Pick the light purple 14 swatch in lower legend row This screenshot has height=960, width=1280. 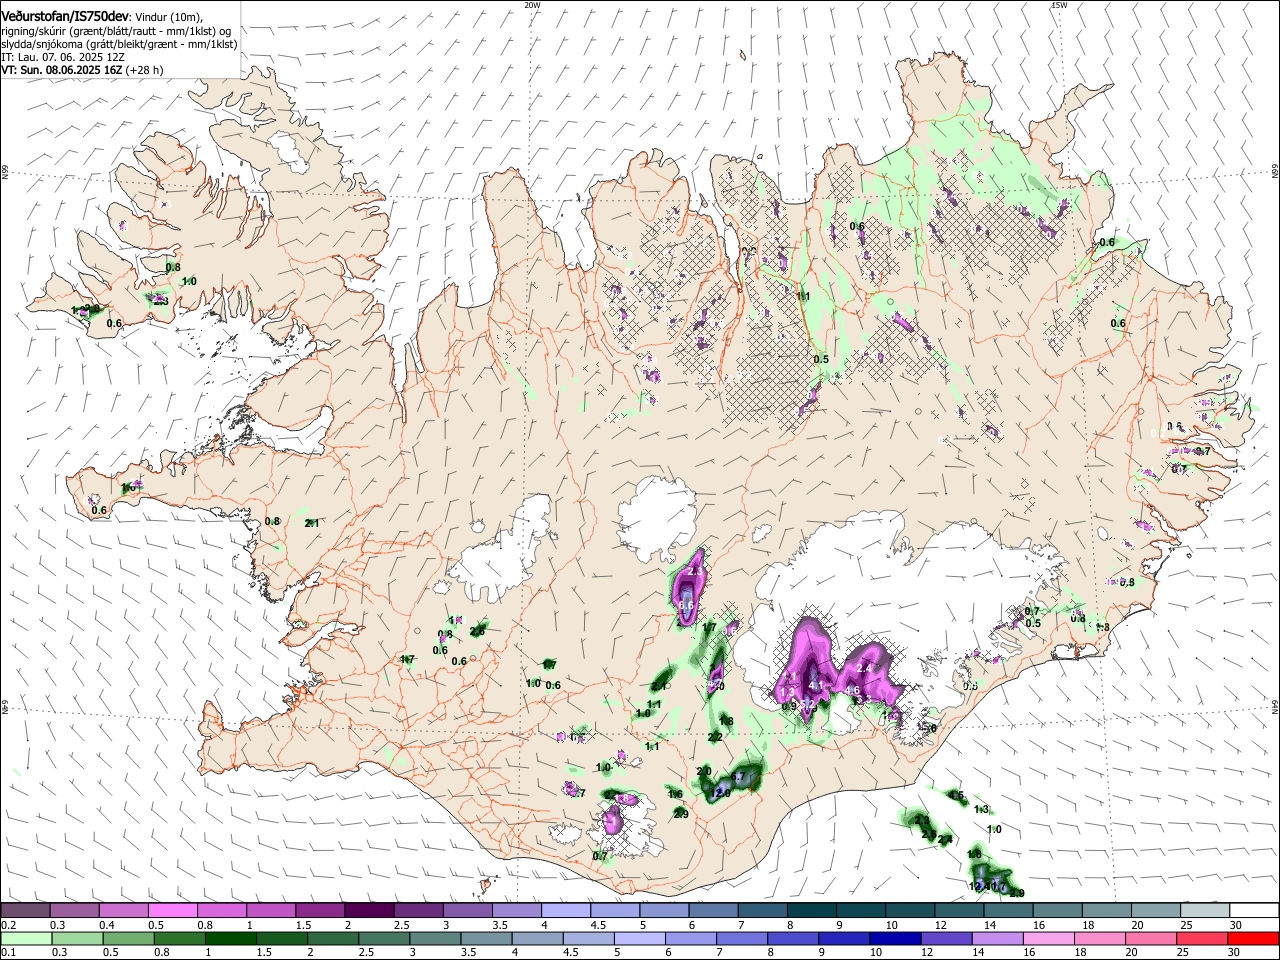point(998,938)
